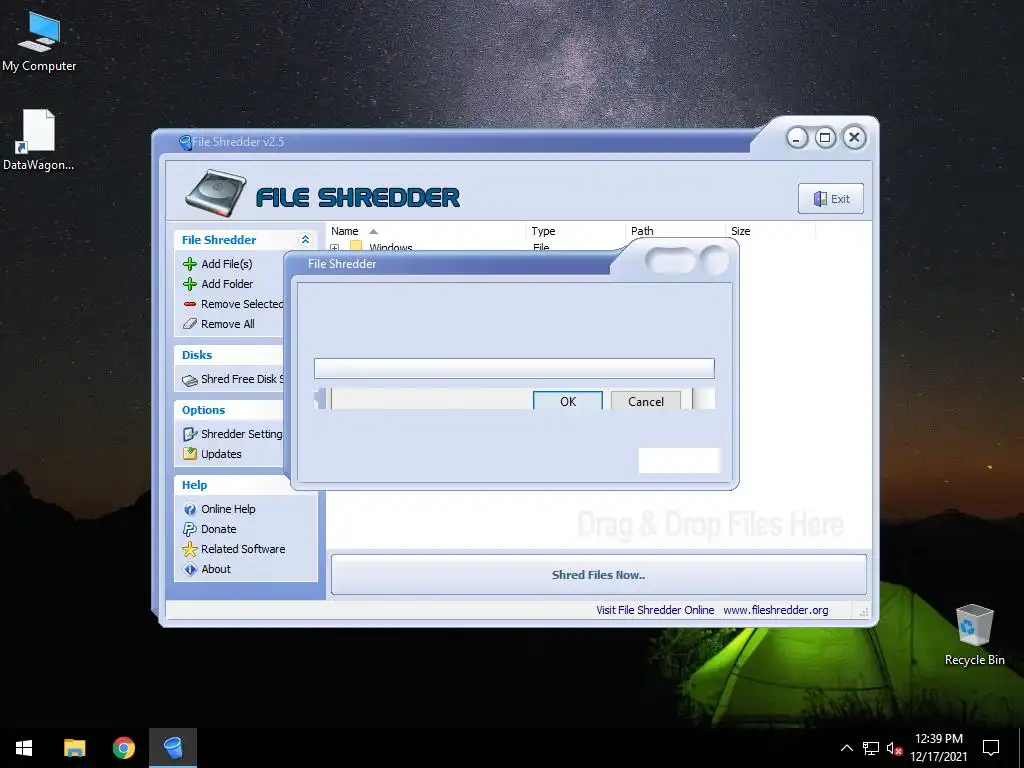Viewport: 1024px width, 768px height.
Task: Click the File Shredder hard drive logo
Action: coord(215,193)
